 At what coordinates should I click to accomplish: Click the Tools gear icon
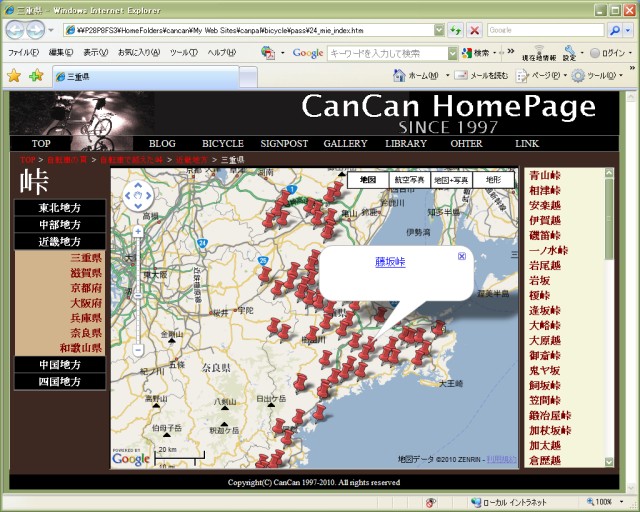tap(578, 76)
